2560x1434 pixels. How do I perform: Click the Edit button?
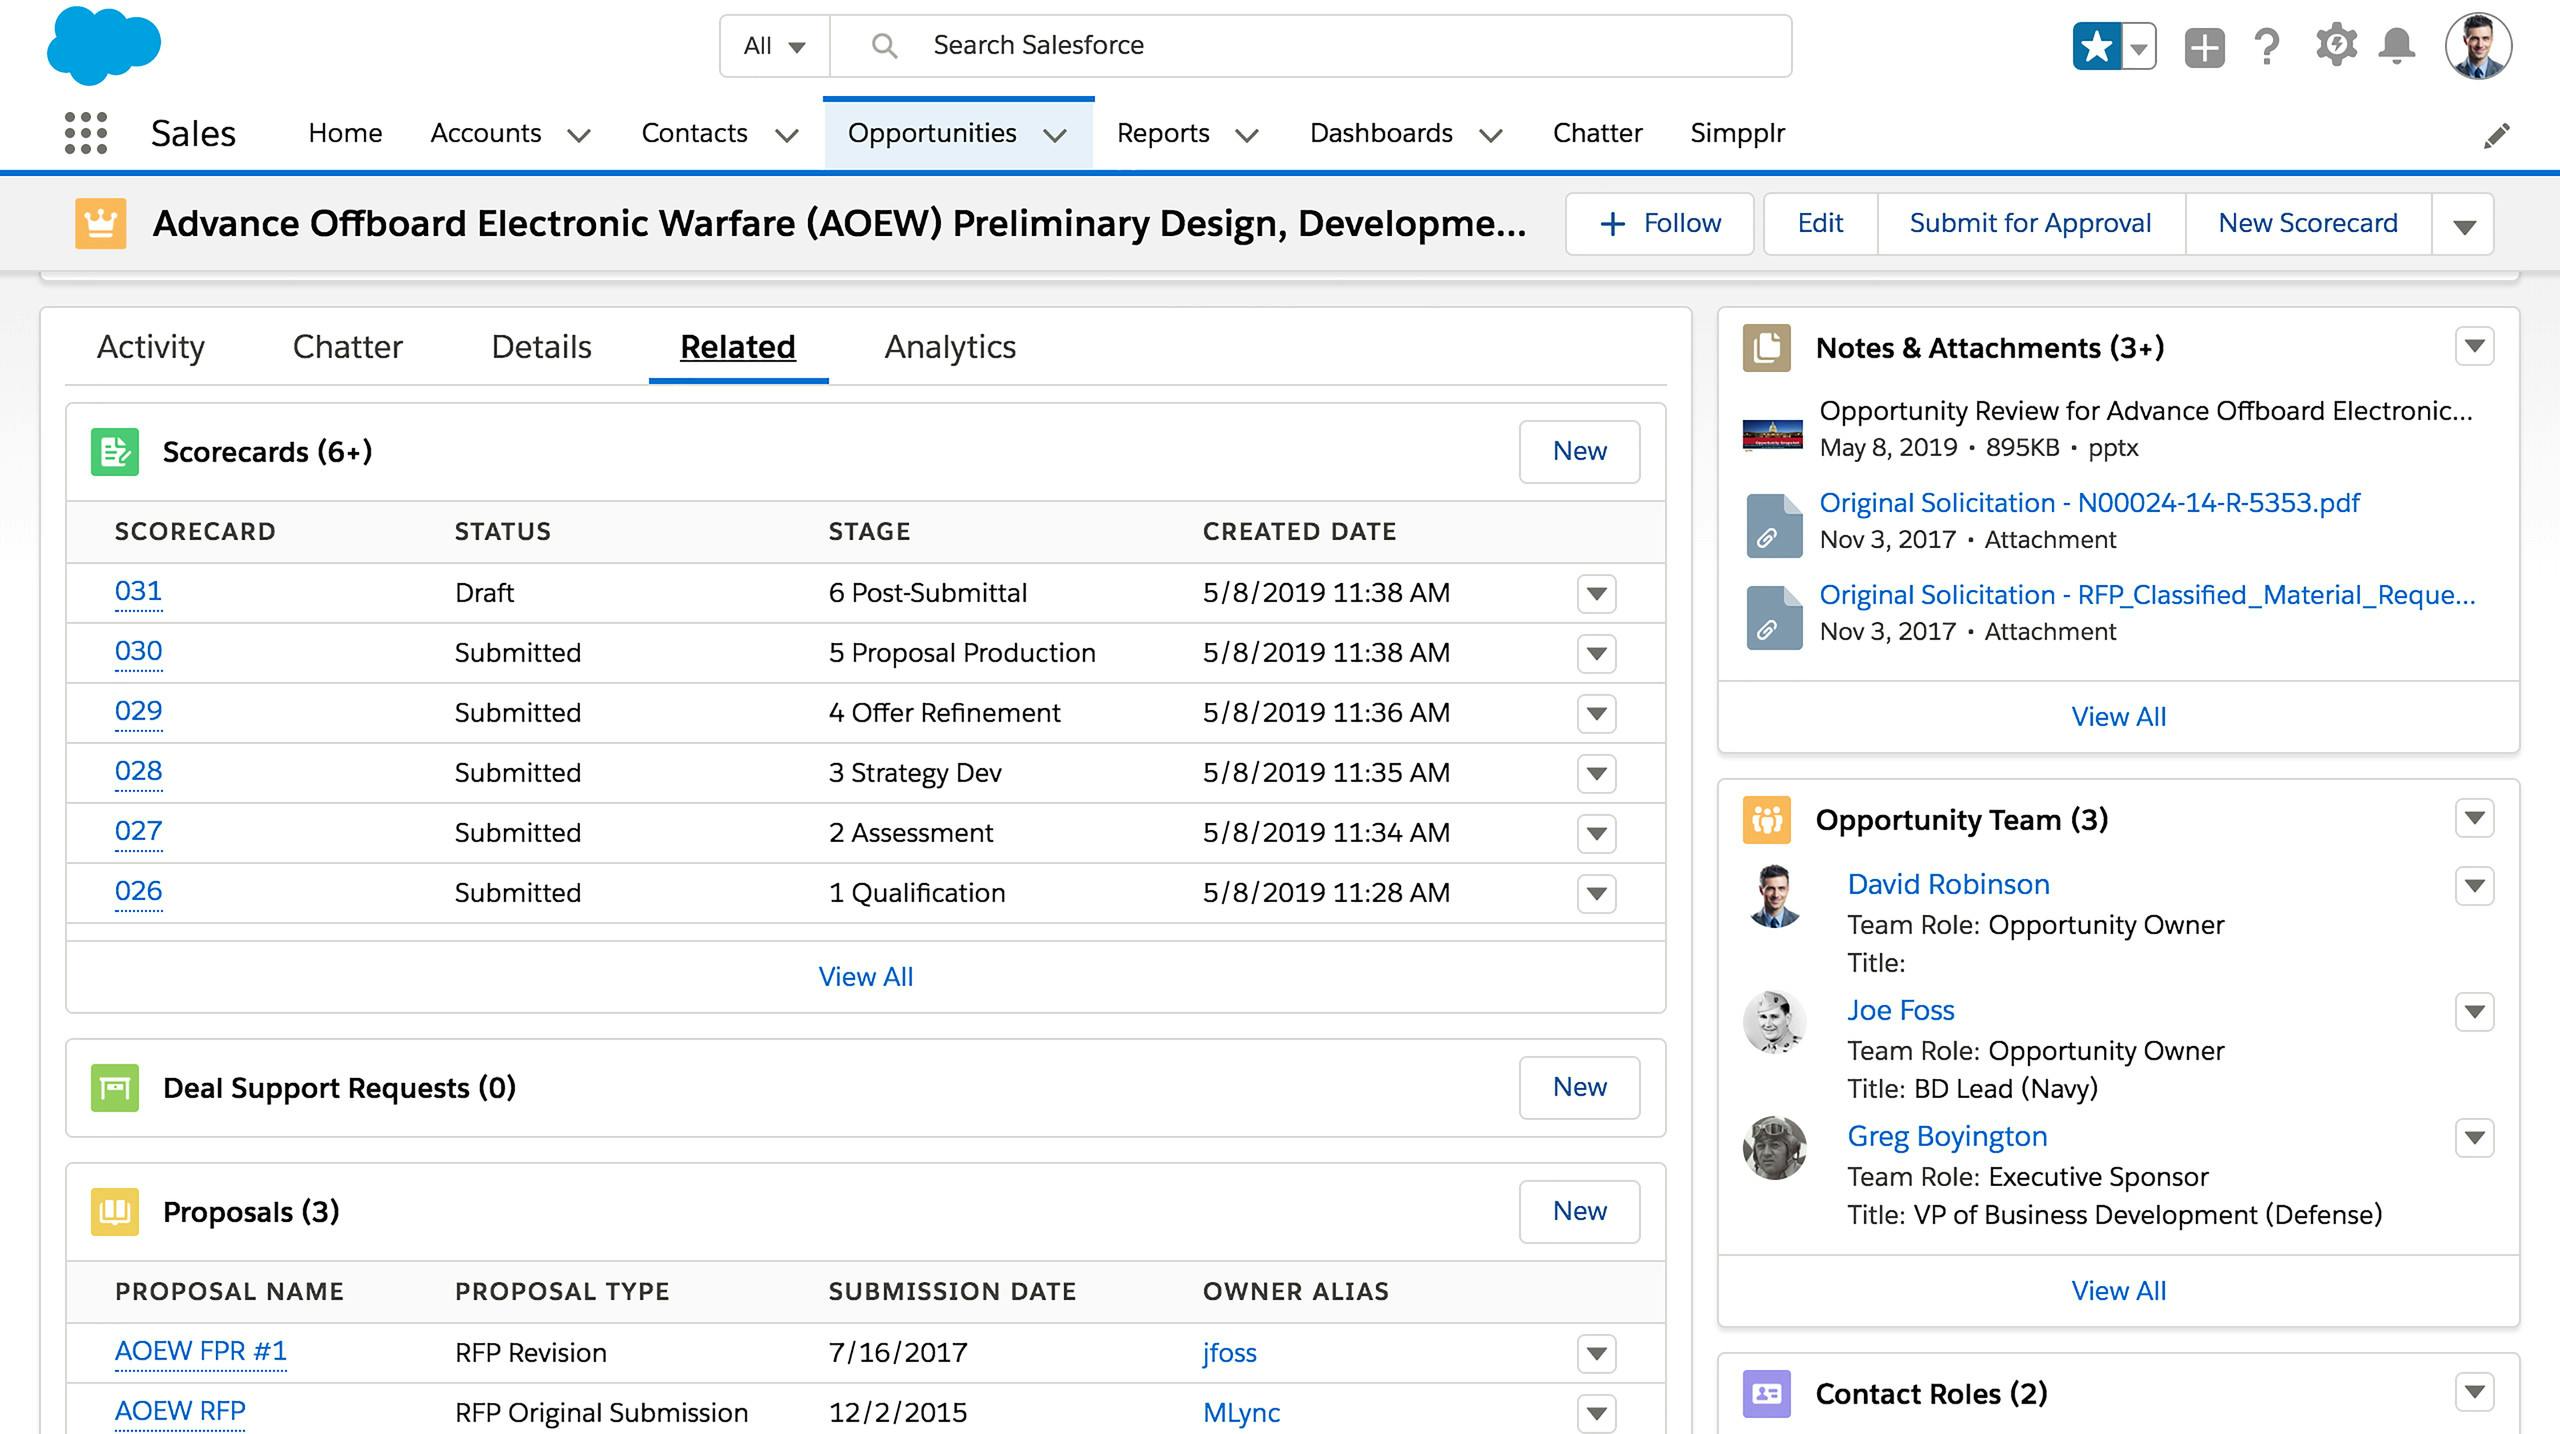point(1820,224)
